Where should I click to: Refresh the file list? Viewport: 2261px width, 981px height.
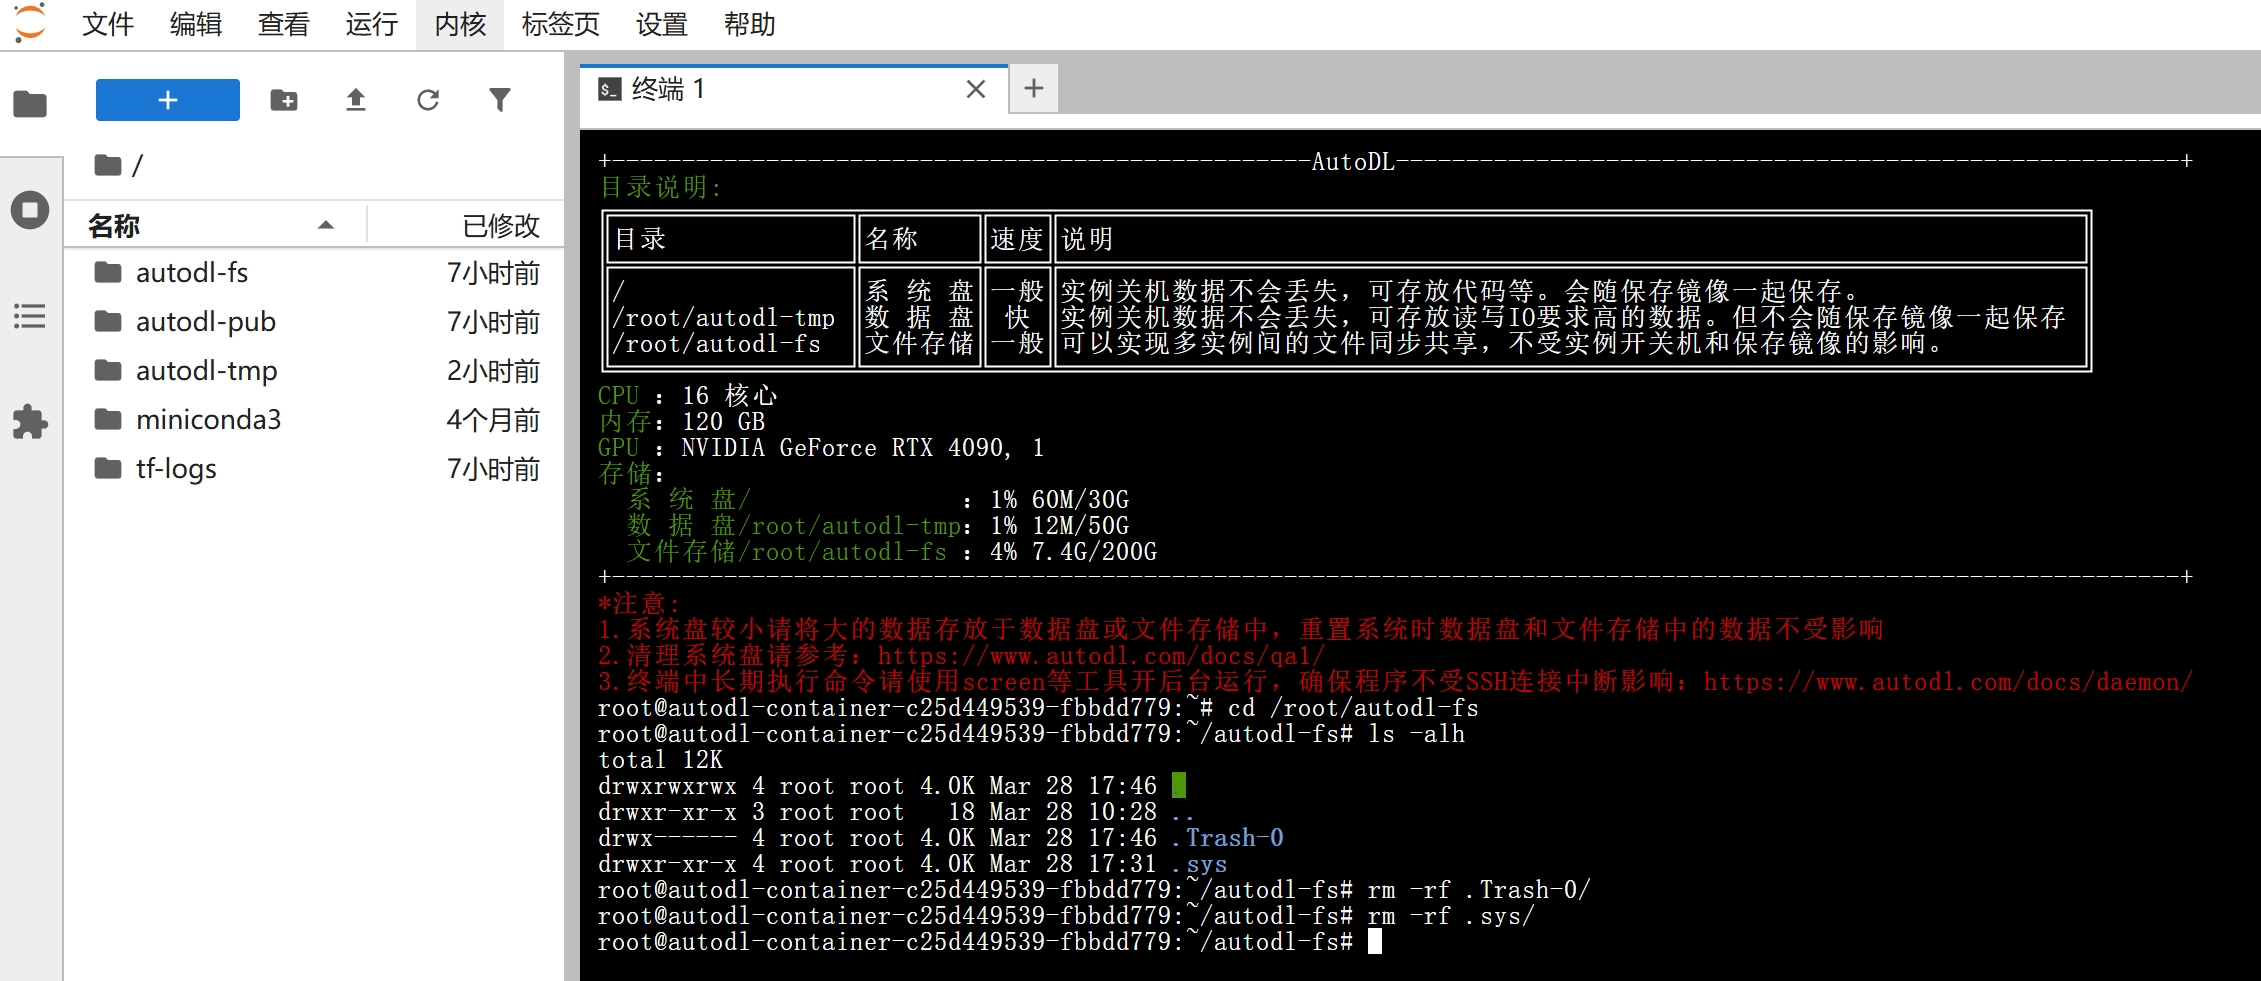coord(428,100)
